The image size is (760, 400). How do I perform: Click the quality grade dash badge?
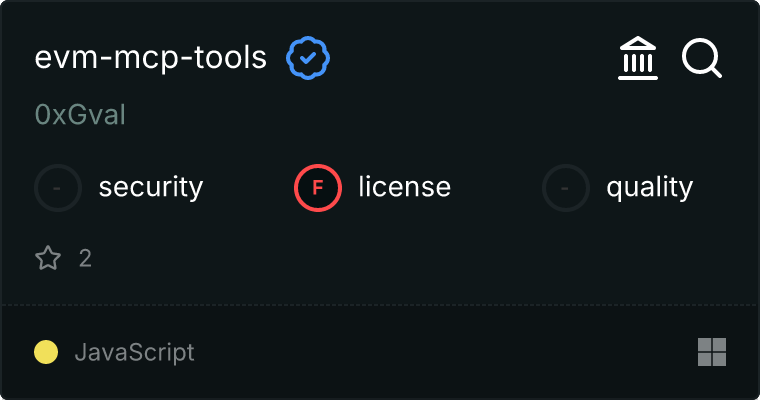click(x=566, y=187)
